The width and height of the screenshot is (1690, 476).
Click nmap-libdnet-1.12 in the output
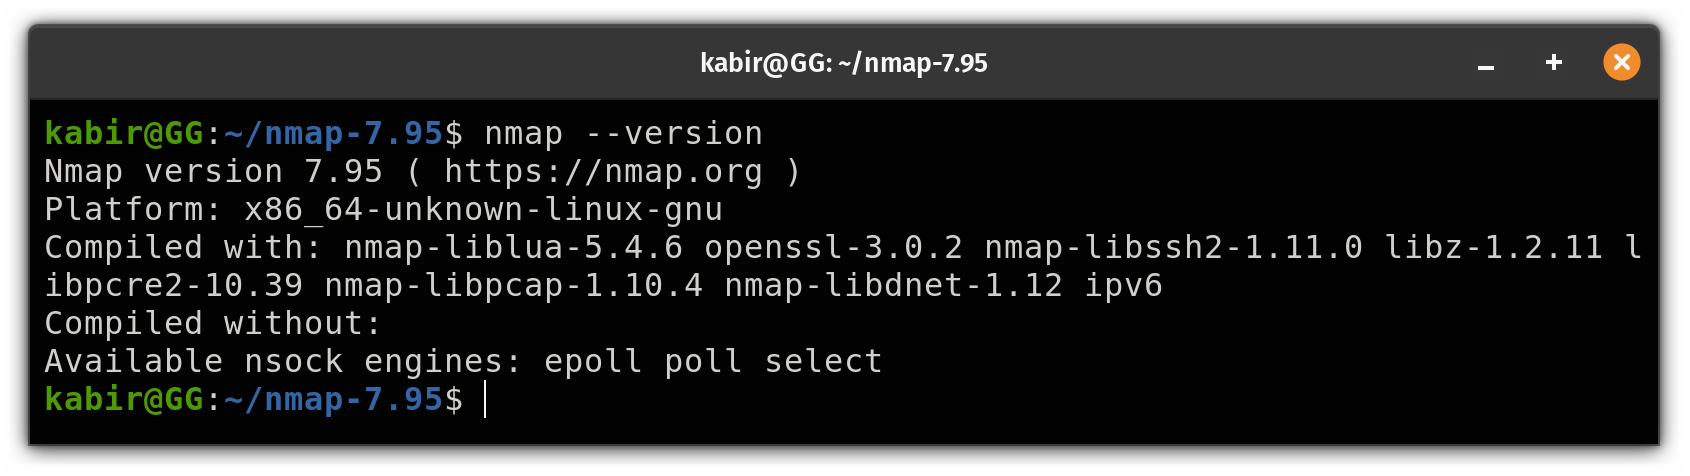tap(893, 286)
